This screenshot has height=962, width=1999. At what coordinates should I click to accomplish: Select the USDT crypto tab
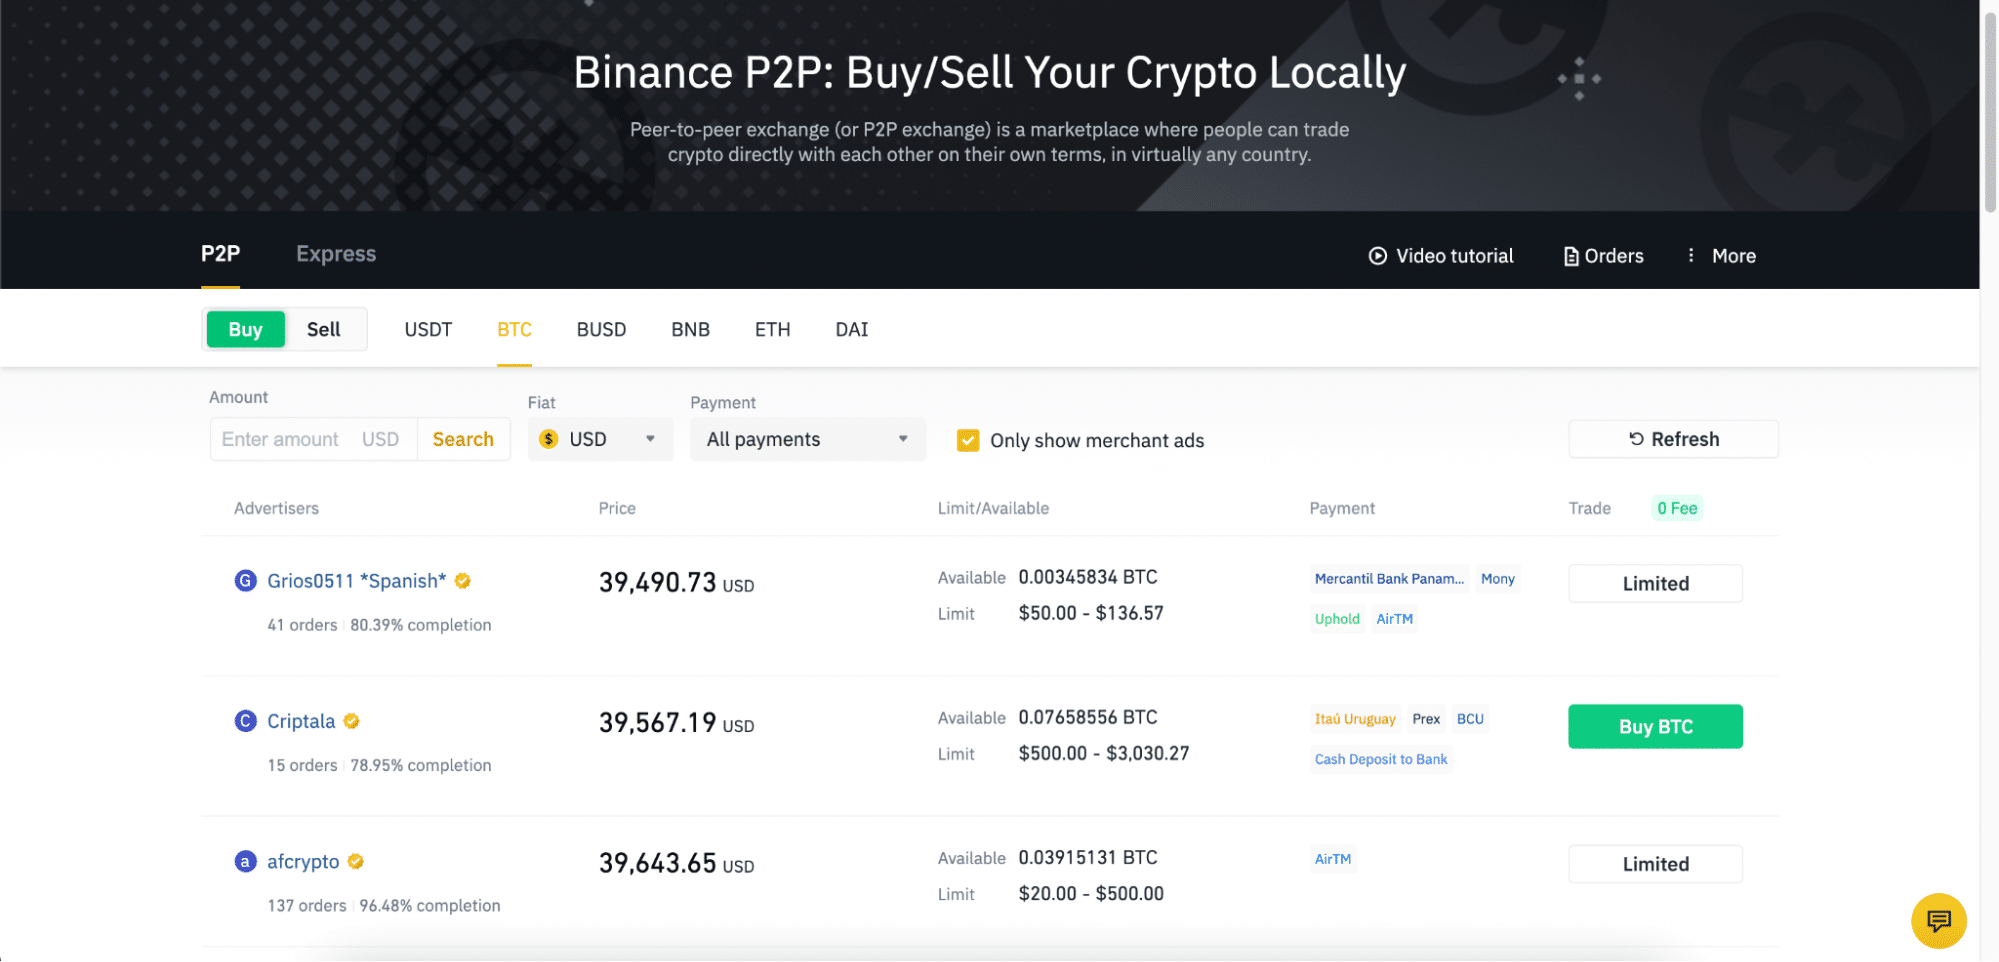tap(428, 329)
